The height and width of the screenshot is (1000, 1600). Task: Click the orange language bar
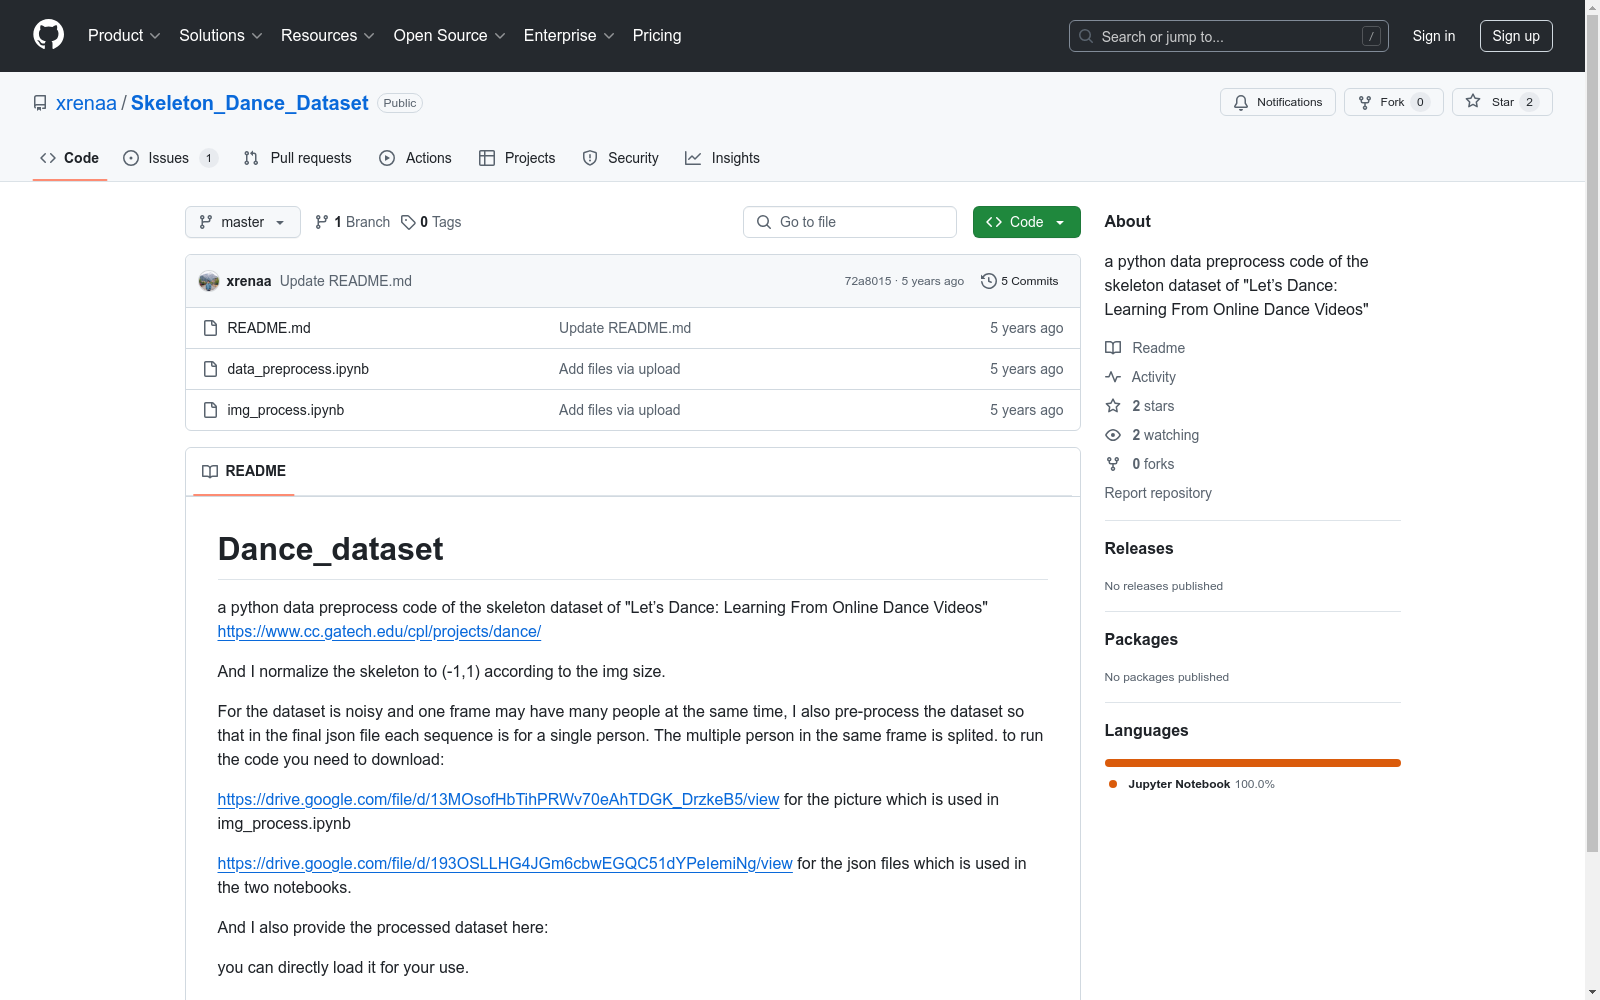(1253, 763)
